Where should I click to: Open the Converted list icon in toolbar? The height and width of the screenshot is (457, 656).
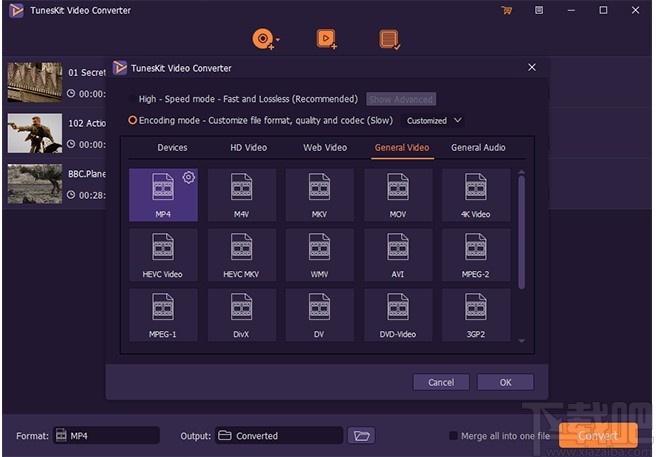(x=390, y=39)
